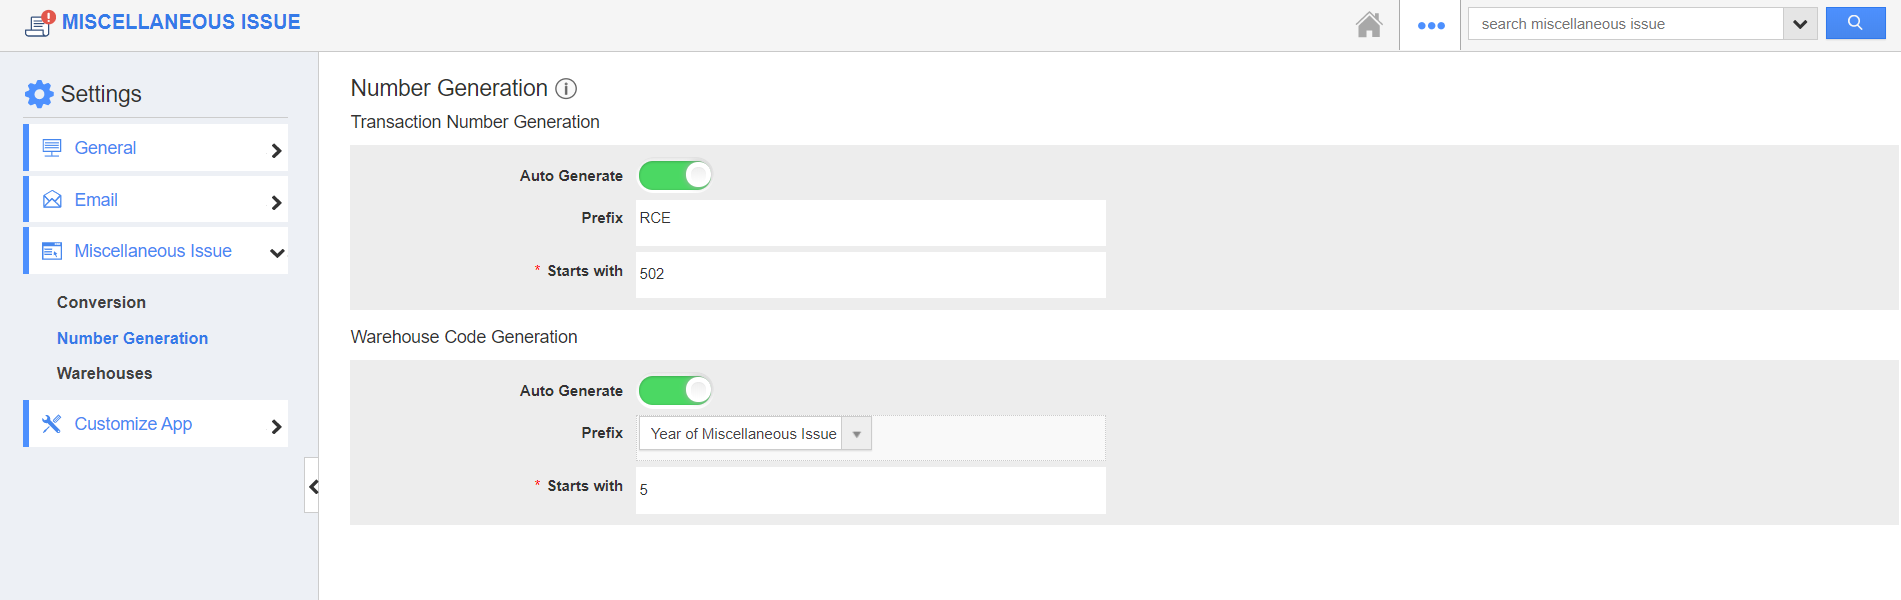The width and height of the screenshot is (1901, 600).
Task: Toggle Auto Generate for Warehouse Code
Action: 675,390
